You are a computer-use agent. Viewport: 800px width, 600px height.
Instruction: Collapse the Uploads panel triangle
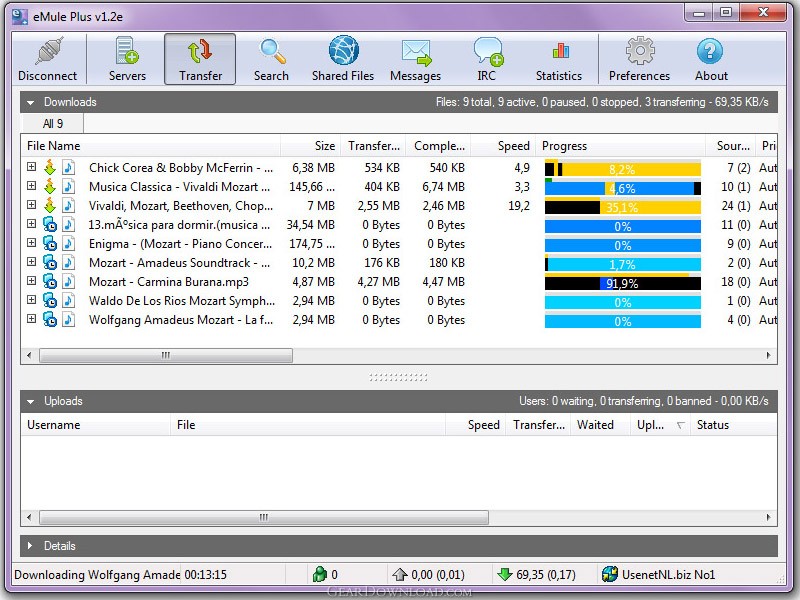[x=31, y=402]
